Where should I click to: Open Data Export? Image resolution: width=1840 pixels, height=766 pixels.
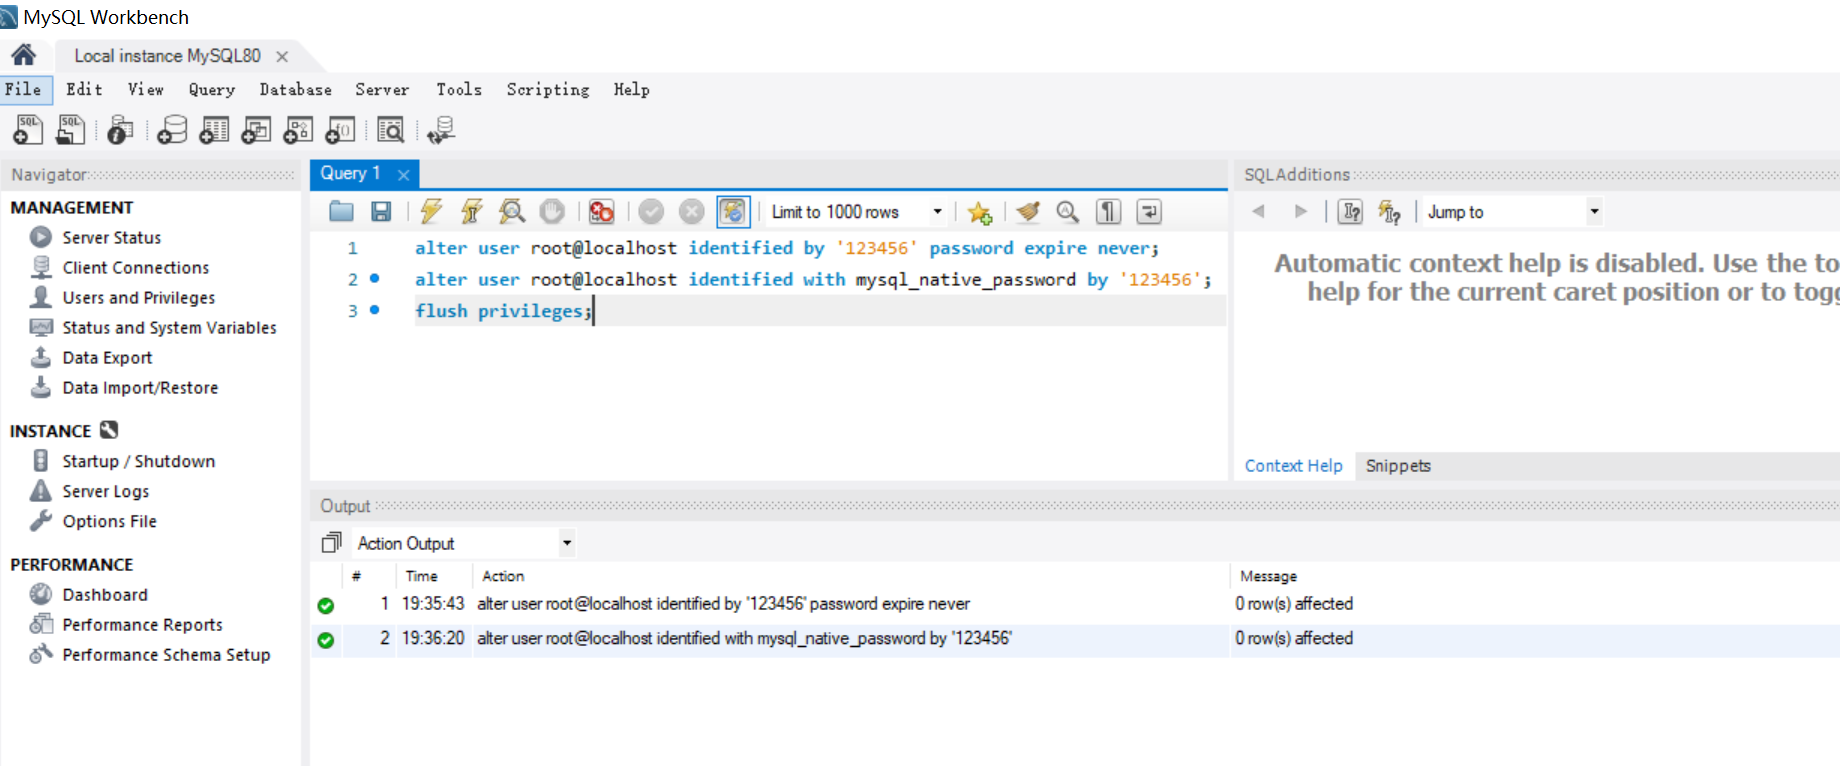point(107,357)
